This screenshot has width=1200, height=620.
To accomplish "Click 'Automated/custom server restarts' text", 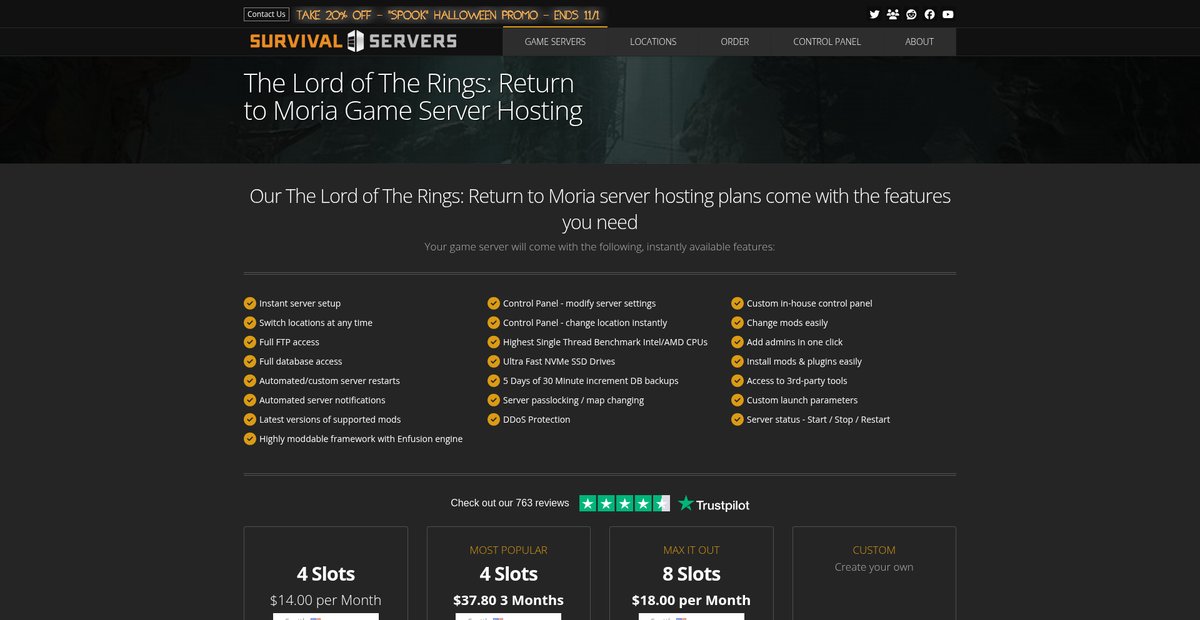I will pos(329,381).
